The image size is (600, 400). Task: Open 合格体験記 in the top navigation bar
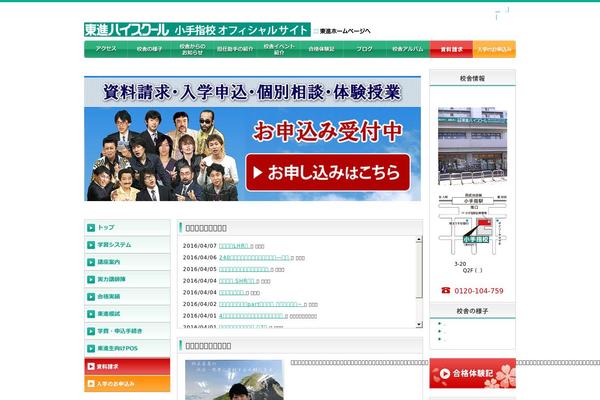coord(321,49)
